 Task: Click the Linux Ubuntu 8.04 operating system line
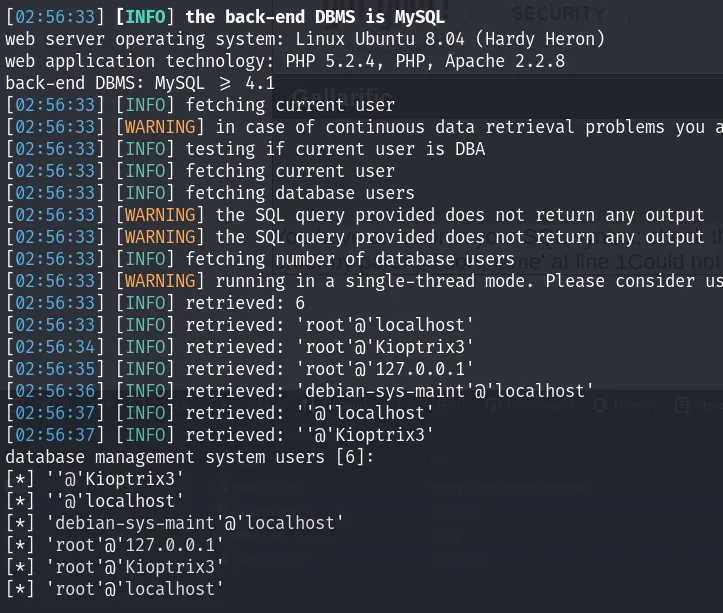pos(305,39)
